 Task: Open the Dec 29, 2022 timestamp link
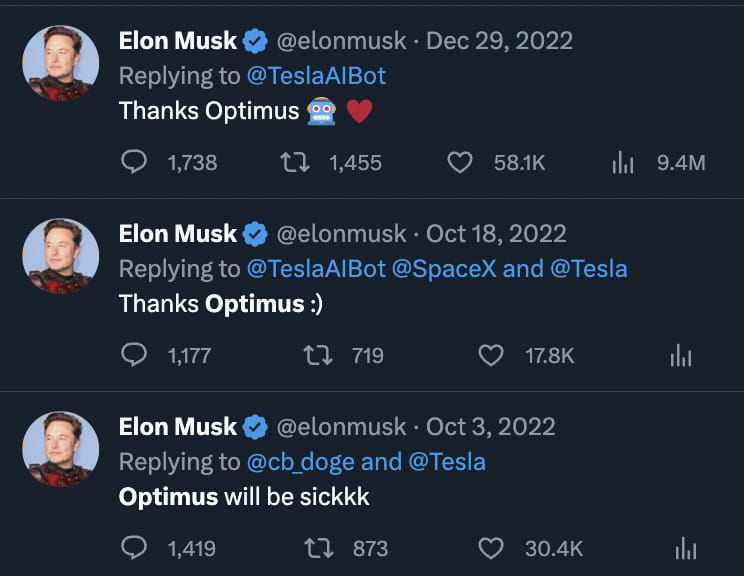click(x=500, y=41)
